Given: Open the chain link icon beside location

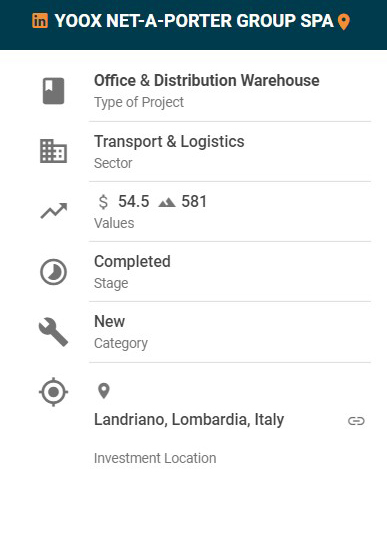Looking at the screenshot, I should click(x=356, y=421).
